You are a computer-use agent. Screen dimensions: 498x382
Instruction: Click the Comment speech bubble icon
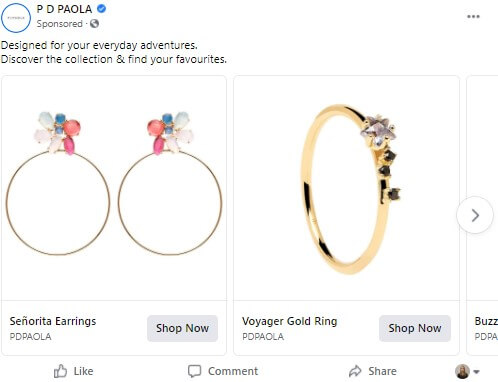pos(194,371)
